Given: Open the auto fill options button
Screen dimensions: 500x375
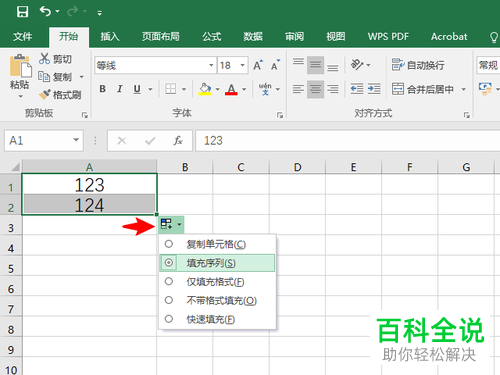Looking at the screenshot, I should coord(171,224).
